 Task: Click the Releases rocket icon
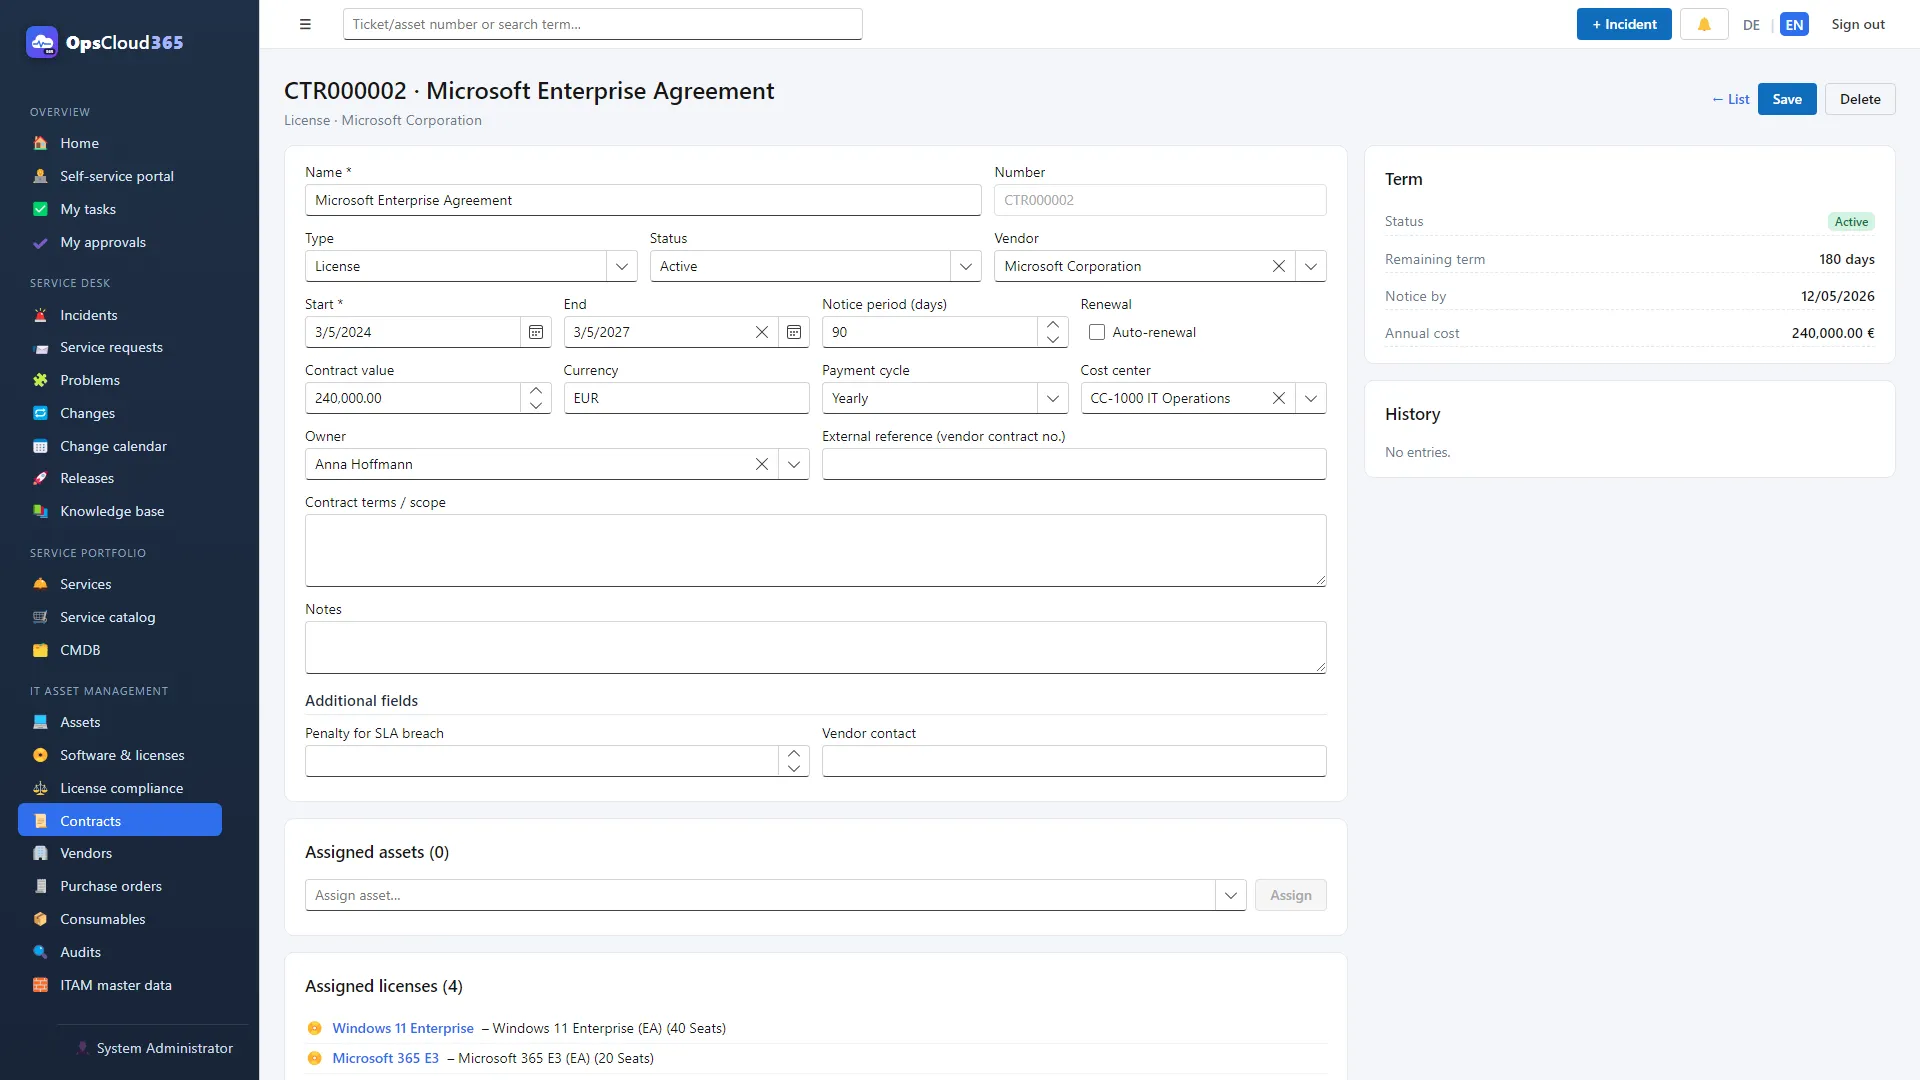point(40,478)
